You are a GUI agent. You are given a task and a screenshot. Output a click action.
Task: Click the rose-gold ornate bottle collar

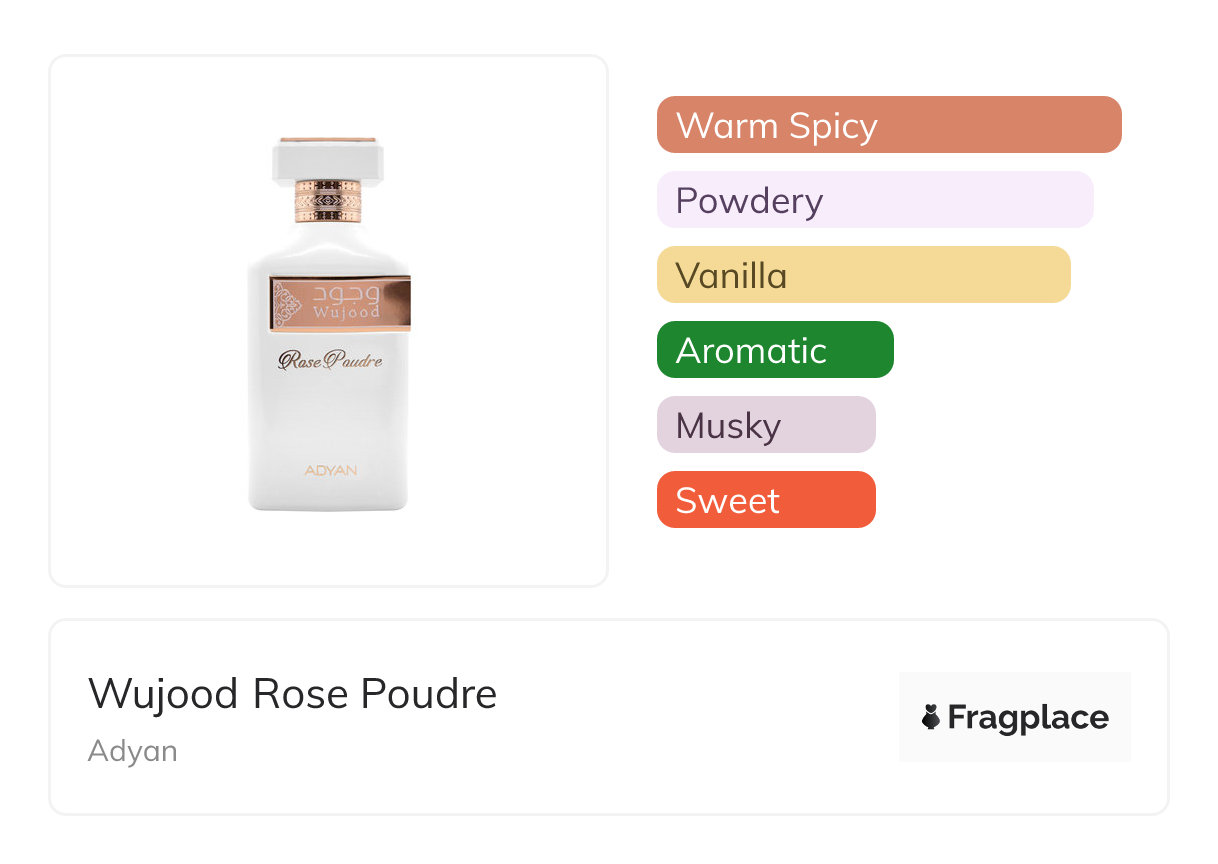pos(328,201)
